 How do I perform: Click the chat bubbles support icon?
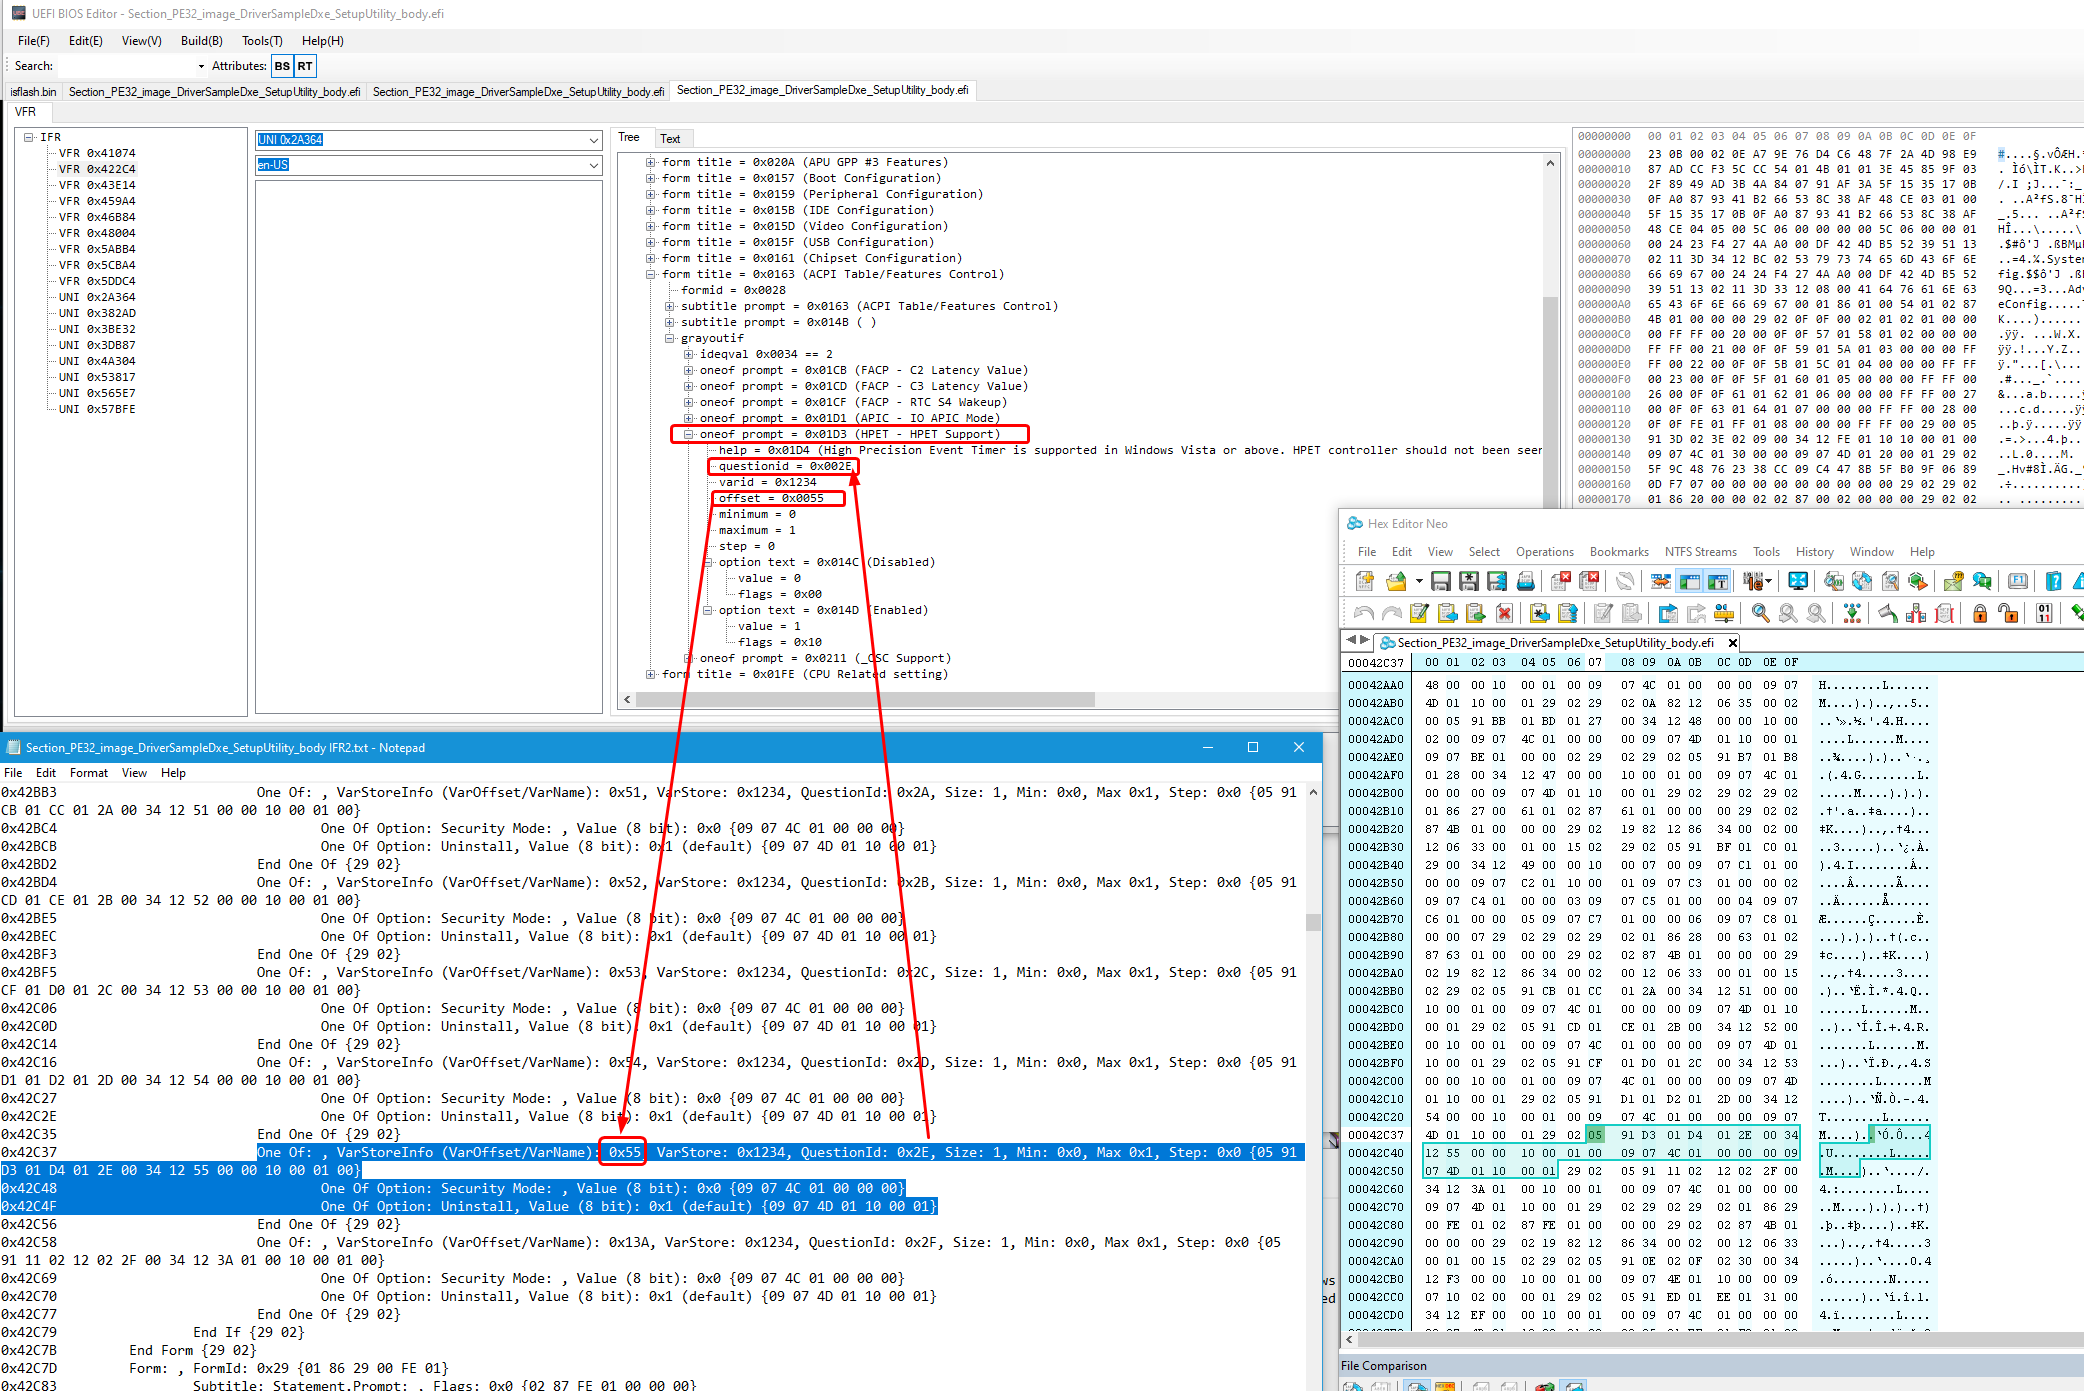click(1981, 581)
